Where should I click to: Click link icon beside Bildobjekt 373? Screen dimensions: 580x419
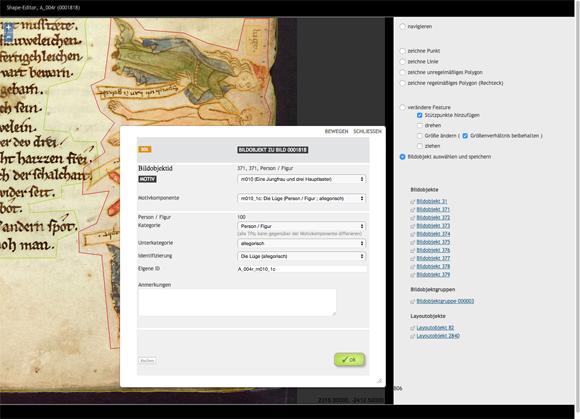click(412, 226)
